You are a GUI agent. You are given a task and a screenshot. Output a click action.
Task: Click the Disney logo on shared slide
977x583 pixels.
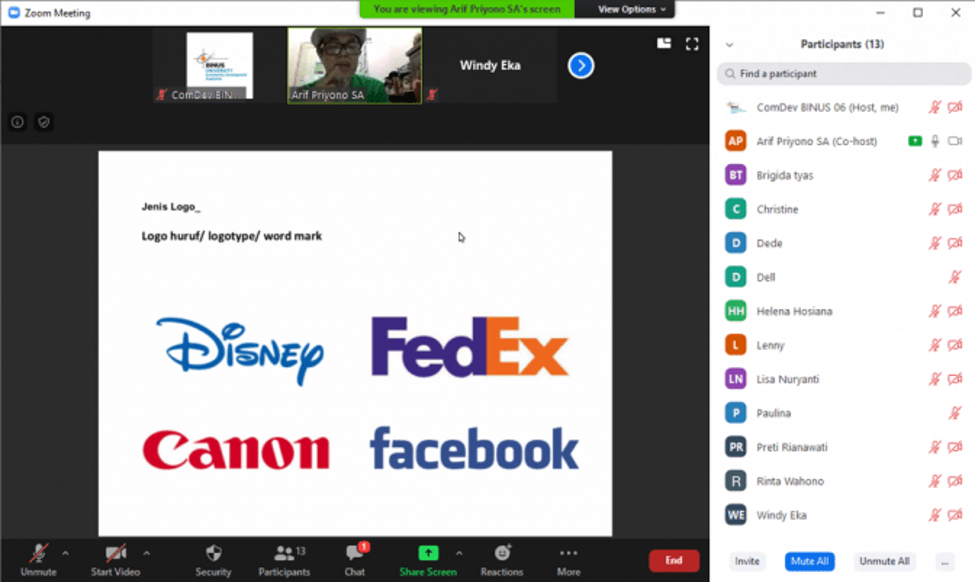tap(240, 351)
